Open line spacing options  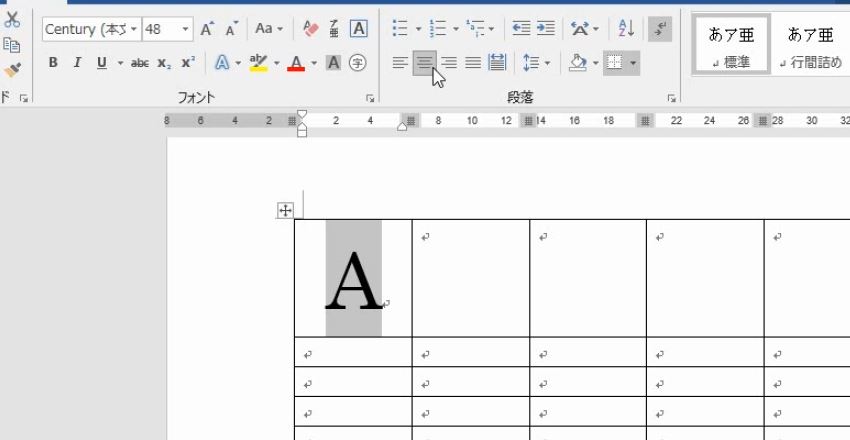click(x=532, y=63)
